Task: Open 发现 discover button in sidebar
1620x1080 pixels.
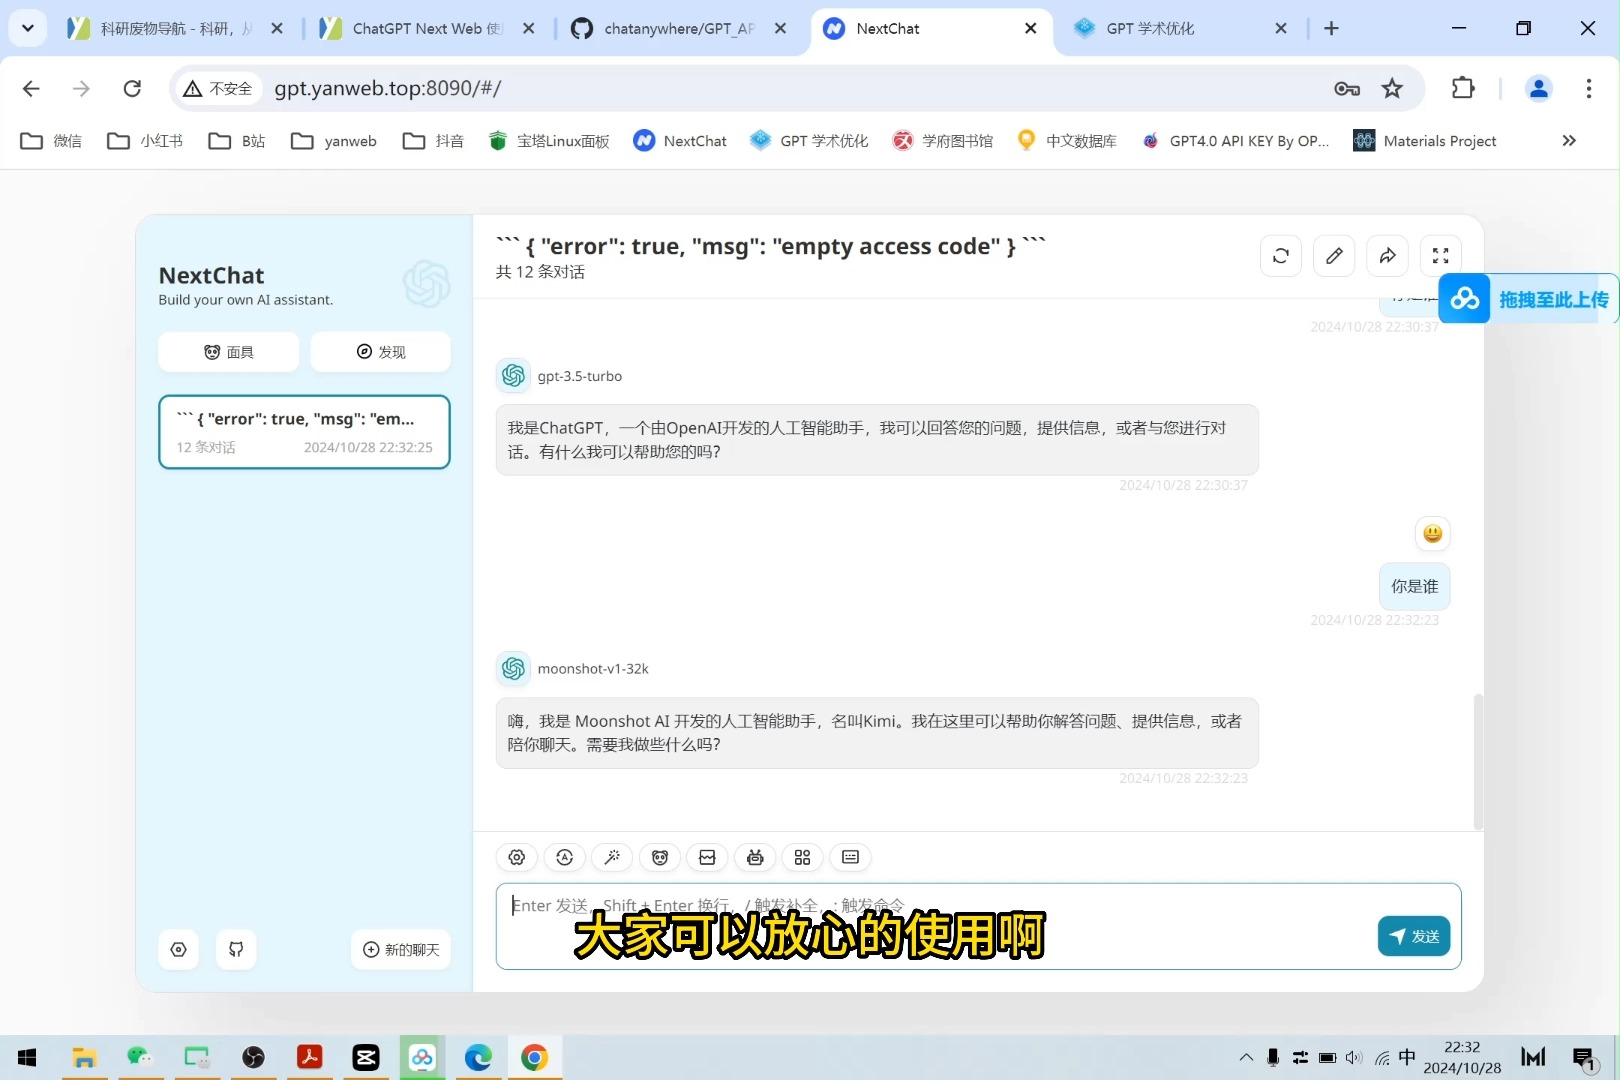Action: (381, 352)
